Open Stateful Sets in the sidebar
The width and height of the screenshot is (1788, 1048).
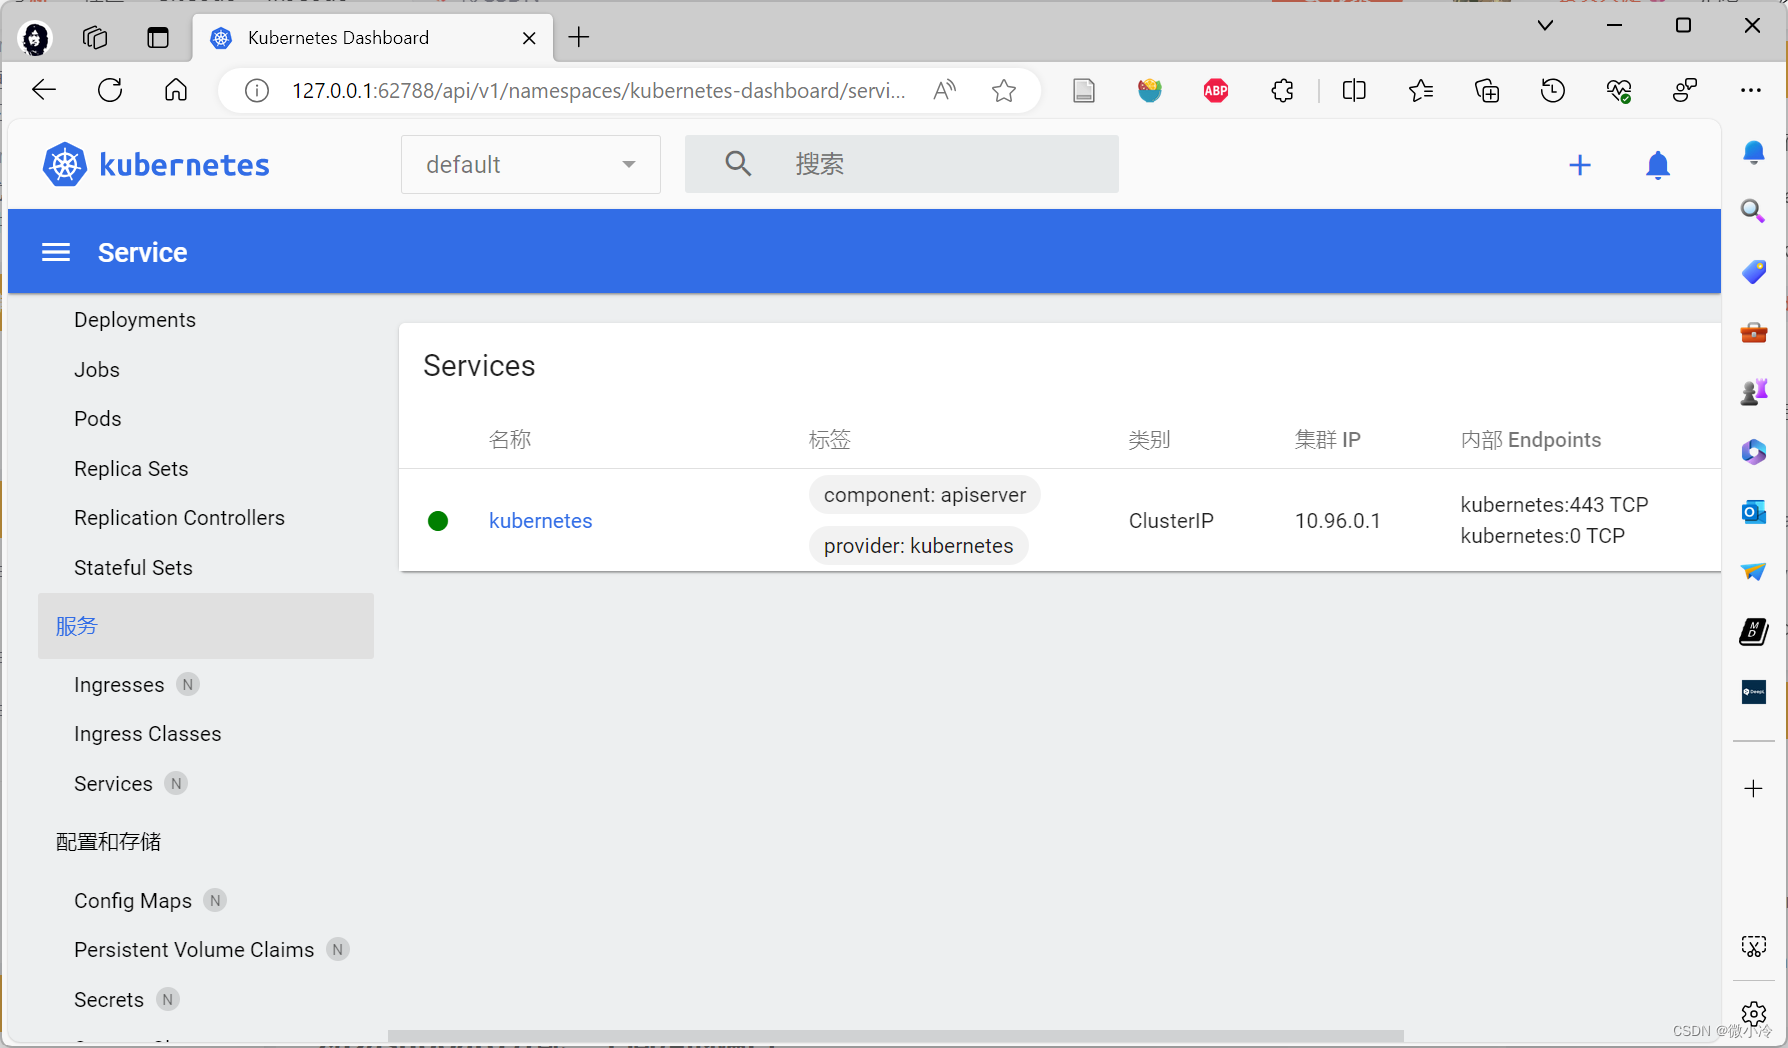pyautogui.click(x=133, y=568)
